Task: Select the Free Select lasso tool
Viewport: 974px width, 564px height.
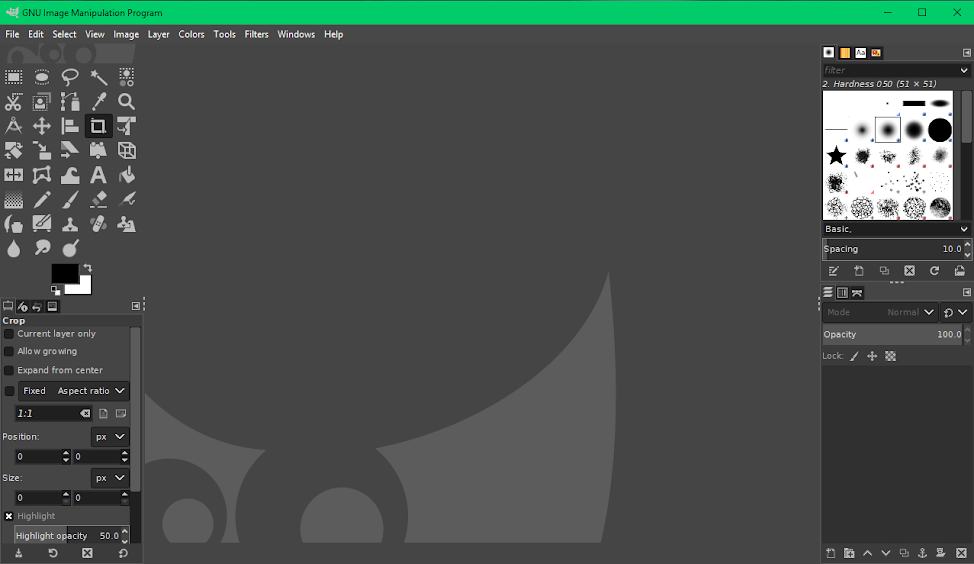Action: pyautogui.click(x=70, y=77)
